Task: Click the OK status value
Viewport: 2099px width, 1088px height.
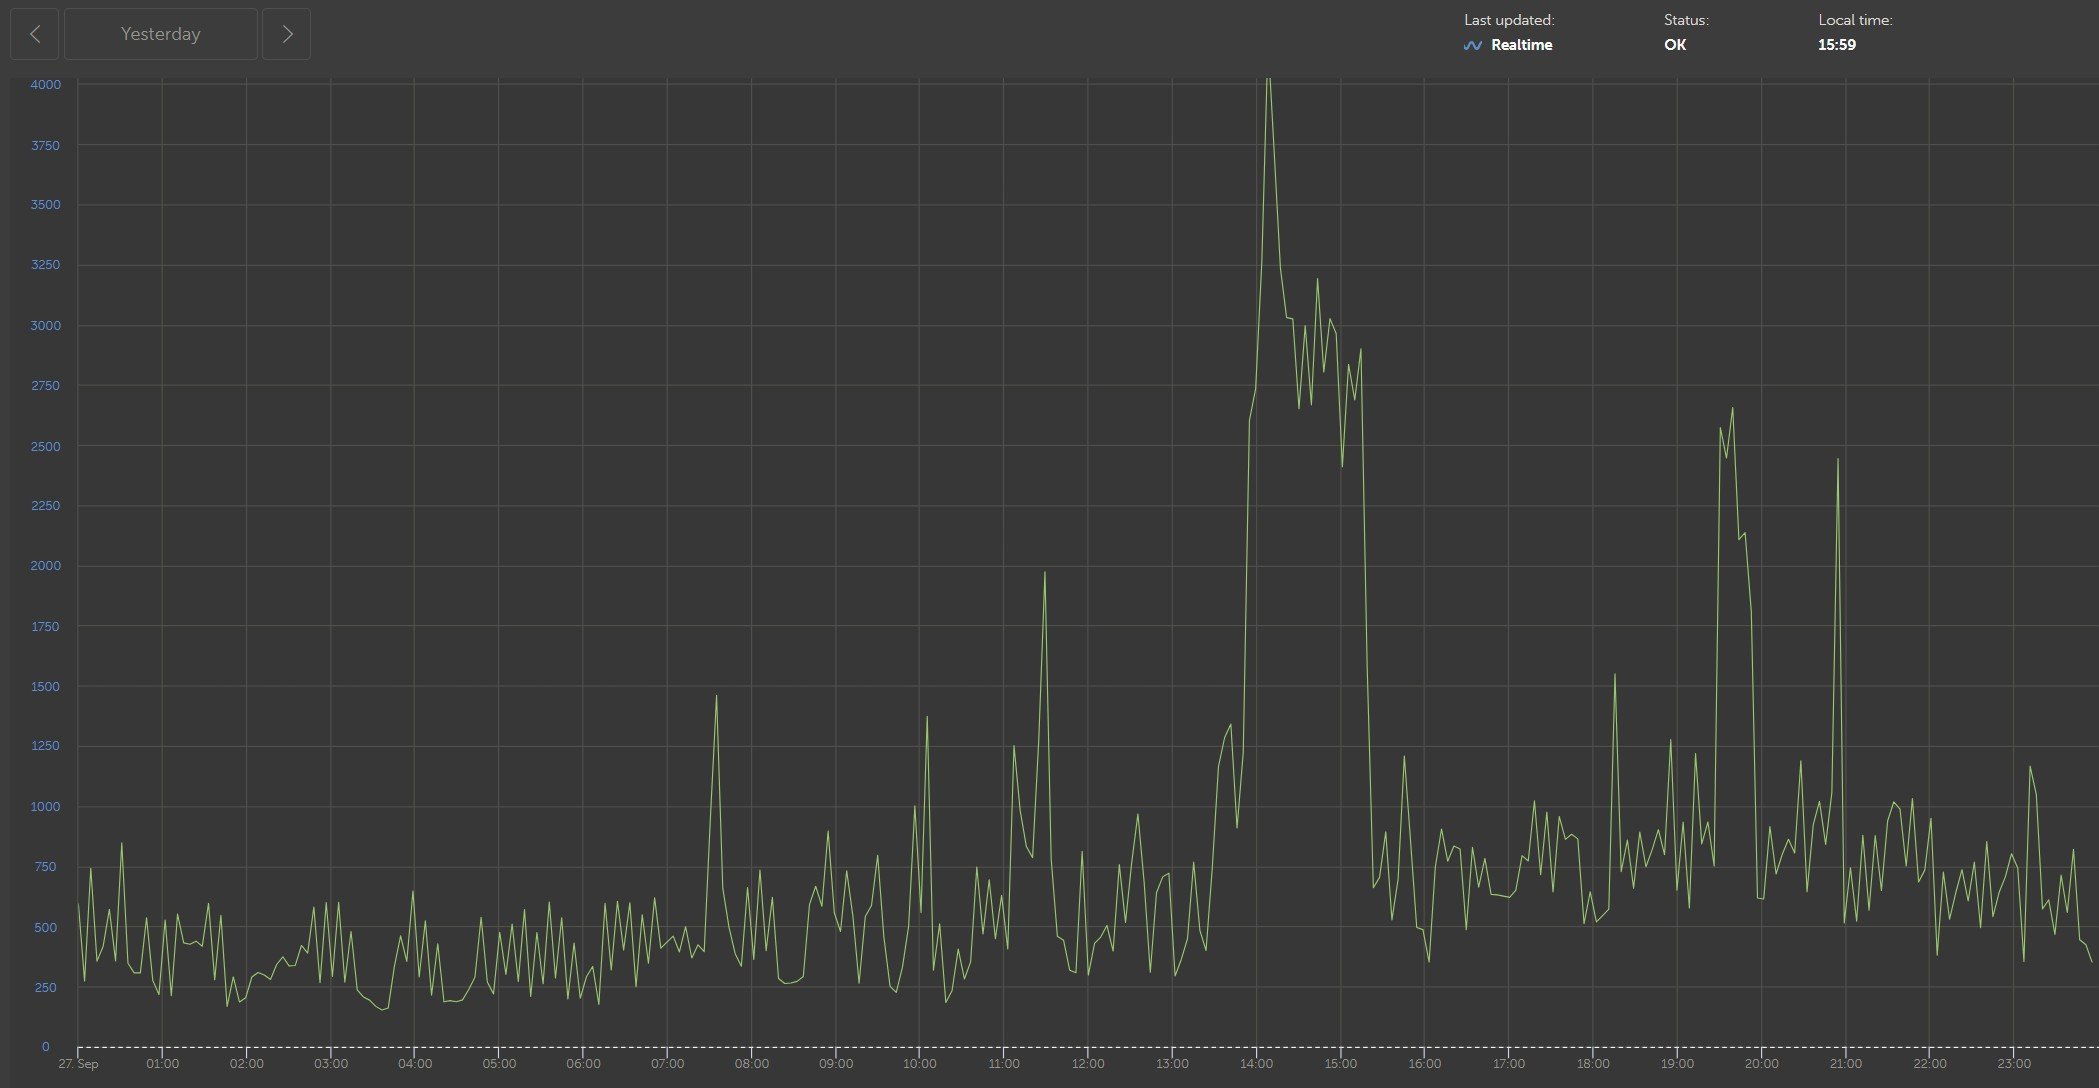Action: tap(1675, 45)
